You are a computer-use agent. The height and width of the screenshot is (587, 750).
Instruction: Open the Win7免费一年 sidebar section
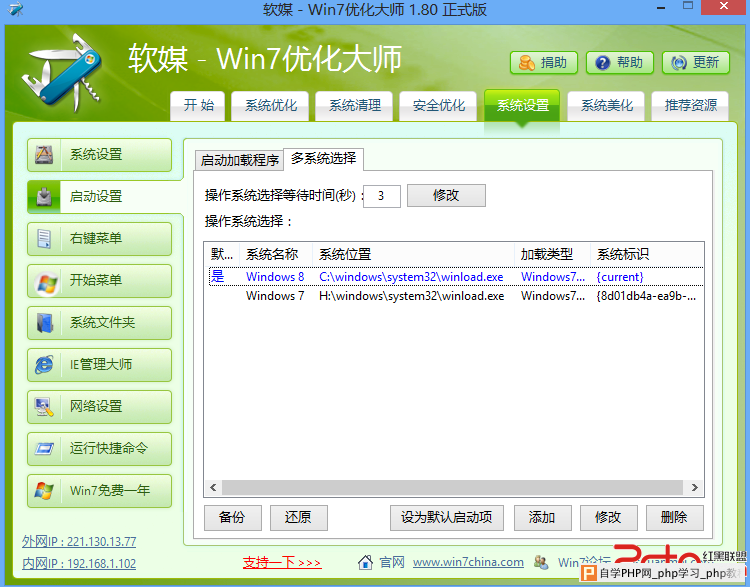tap(99, 491)
